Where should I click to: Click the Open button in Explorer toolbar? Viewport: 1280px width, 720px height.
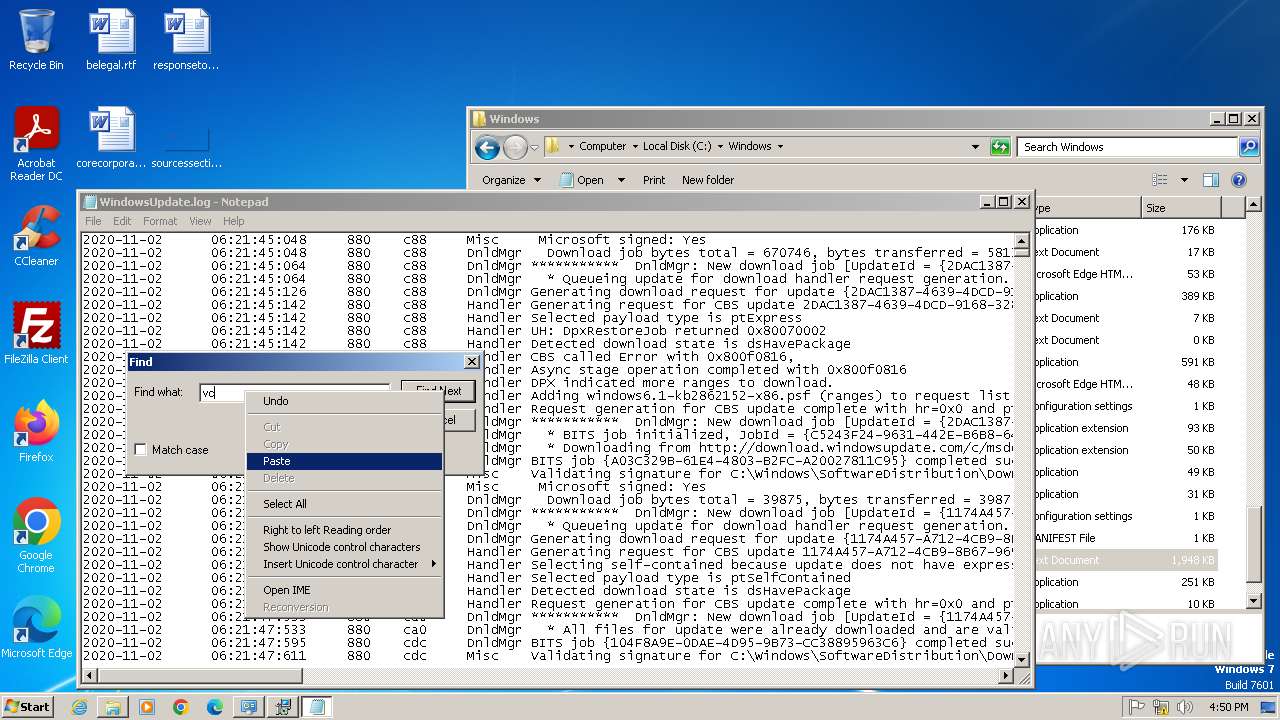(x=582, y=180)
